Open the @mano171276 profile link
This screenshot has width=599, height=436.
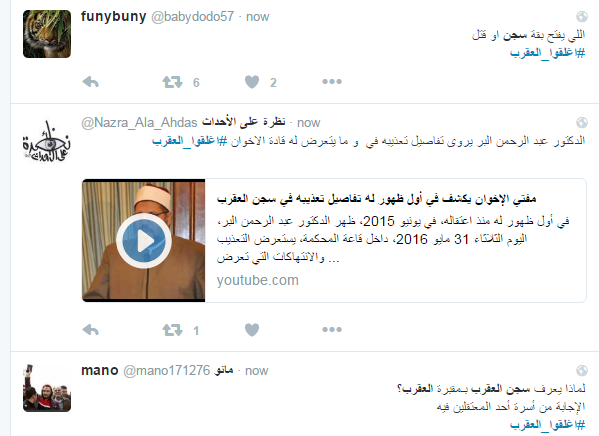(x=167, y=371)
